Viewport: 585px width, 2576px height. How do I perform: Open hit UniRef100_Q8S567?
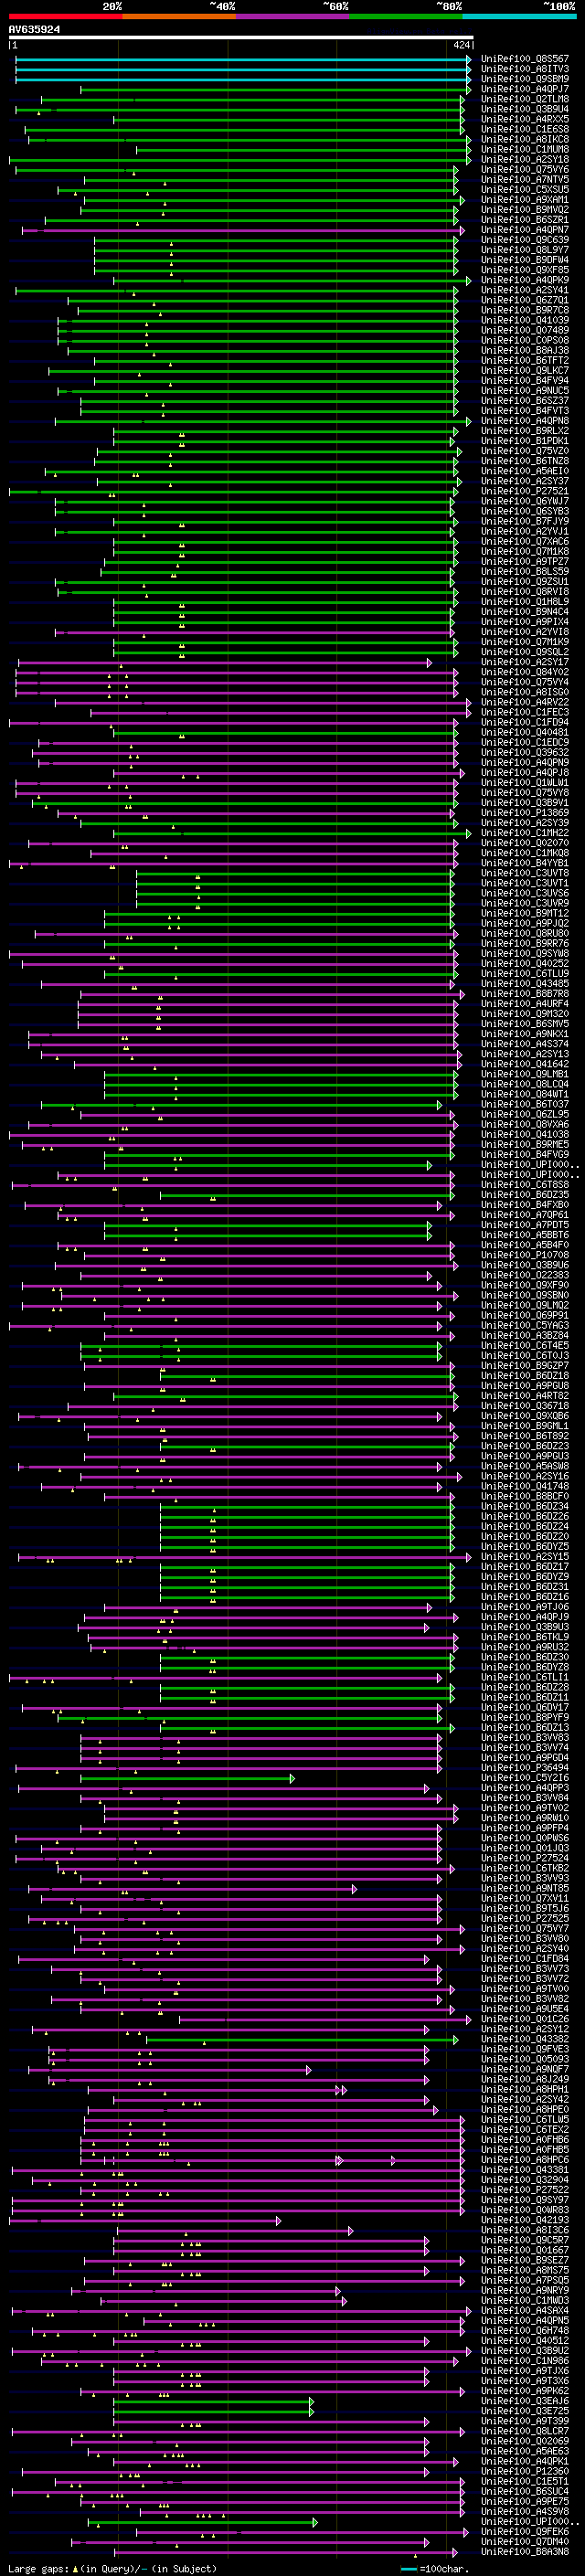(525, 60)
